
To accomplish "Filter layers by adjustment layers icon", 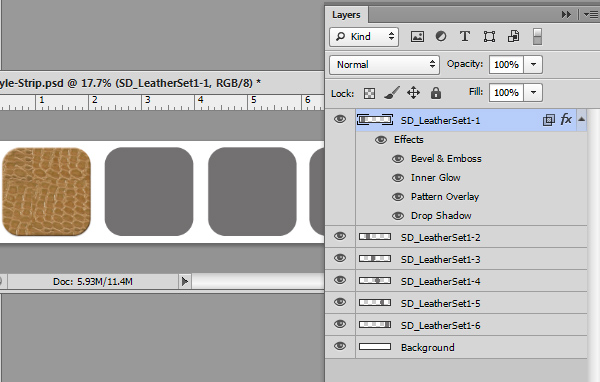I will click(x=441, y=36).
